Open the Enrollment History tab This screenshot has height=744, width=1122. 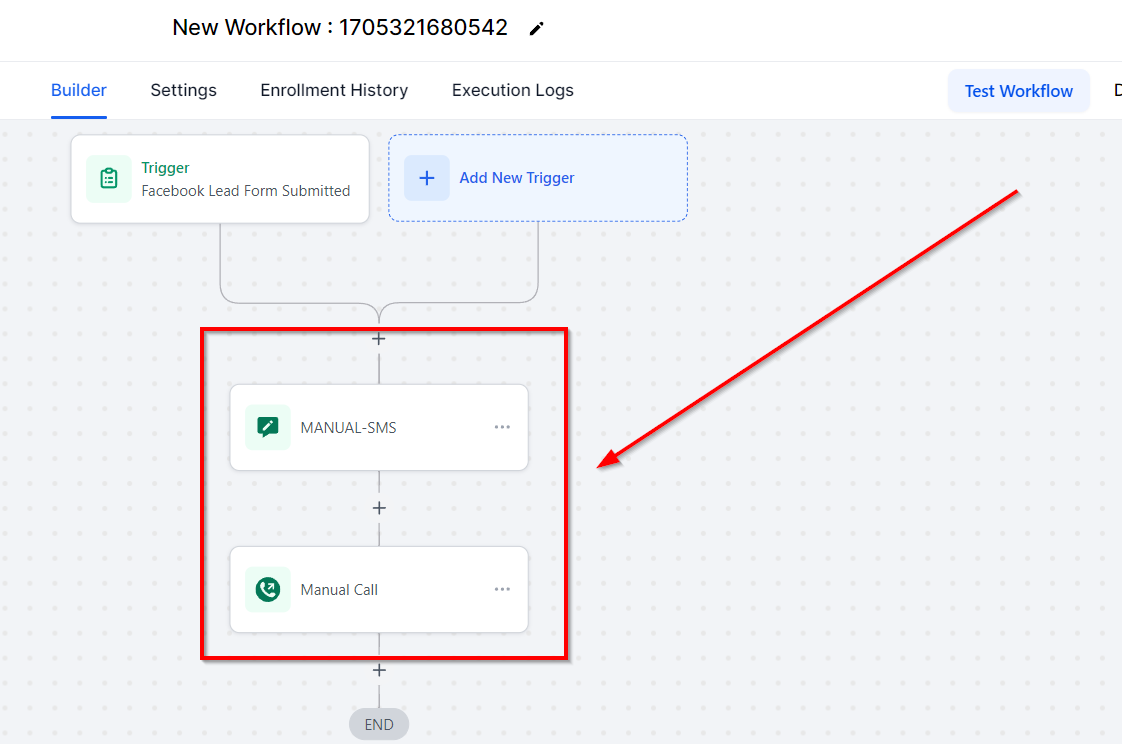tap(334, 90)
